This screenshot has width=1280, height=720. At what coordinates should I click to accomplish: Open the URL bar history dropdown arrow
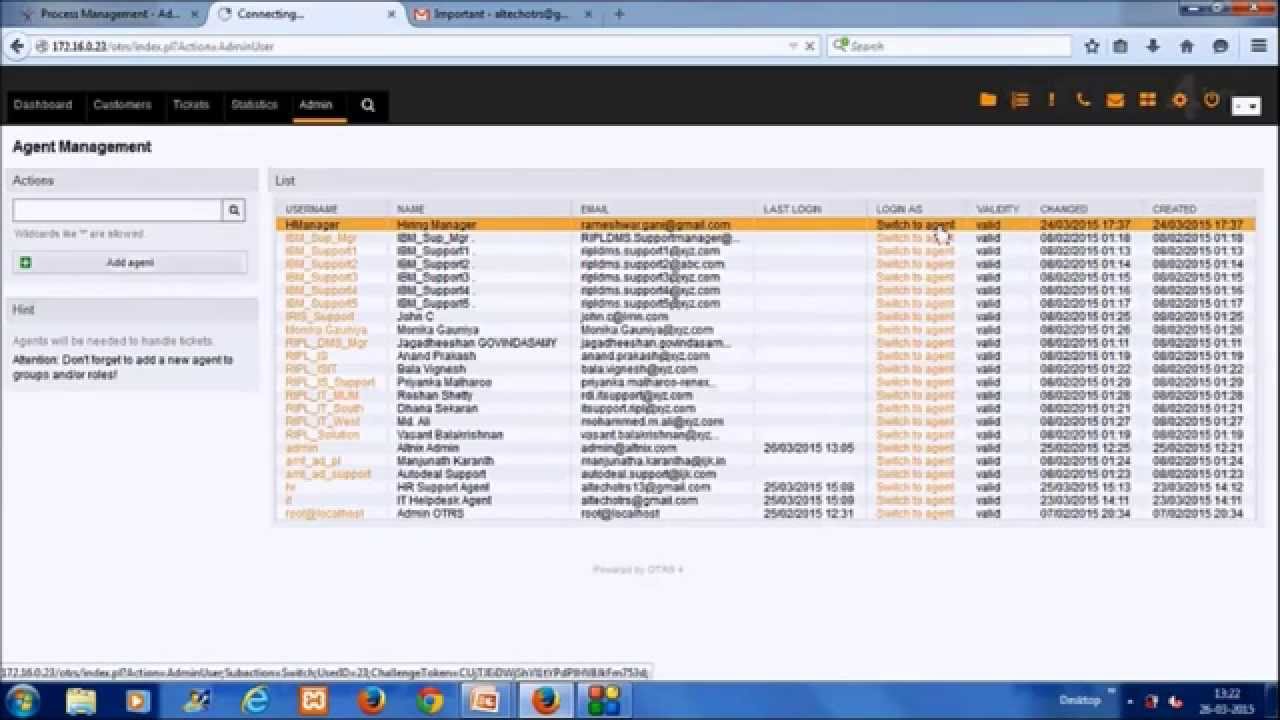(793, 46)
